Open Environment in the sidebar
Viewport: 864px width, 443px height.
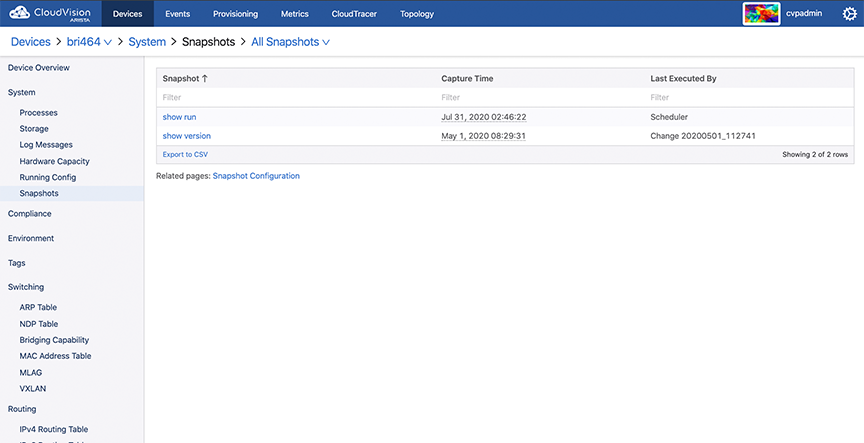(x=31, y=239)
